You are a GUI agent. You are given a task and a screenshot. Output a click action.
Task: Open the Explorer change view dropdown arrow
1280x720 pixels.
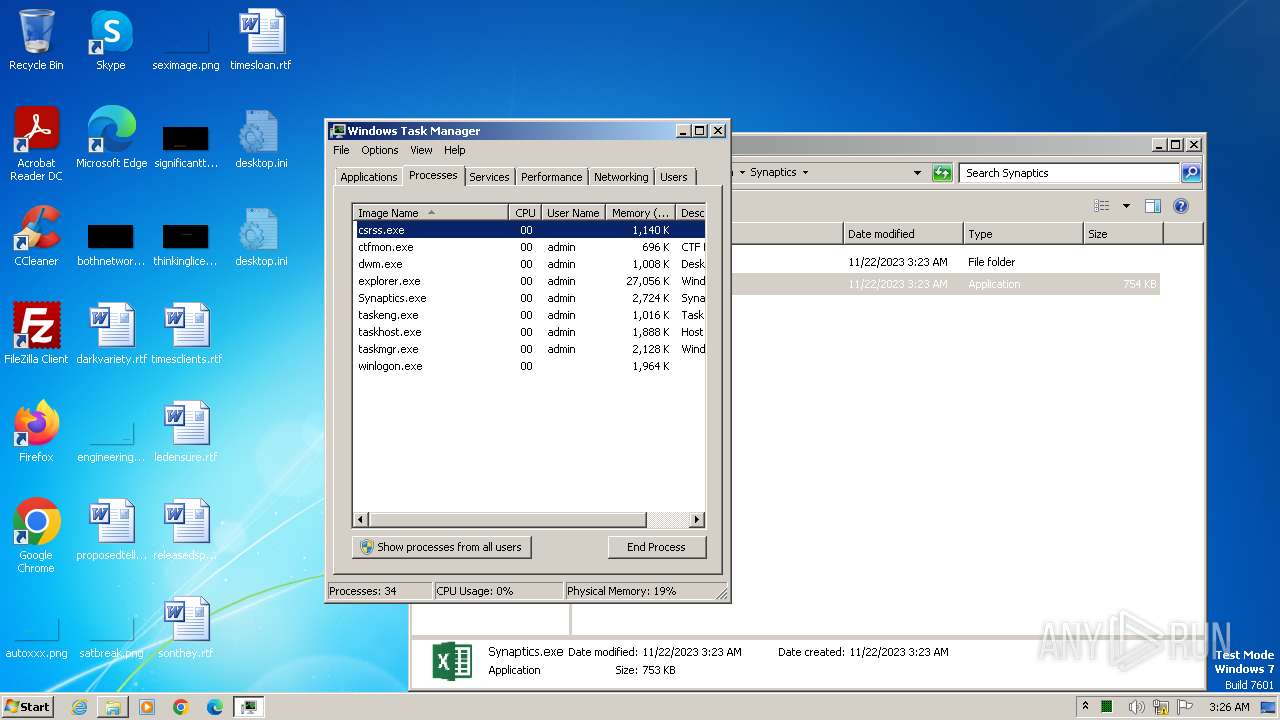(1126, 206)
